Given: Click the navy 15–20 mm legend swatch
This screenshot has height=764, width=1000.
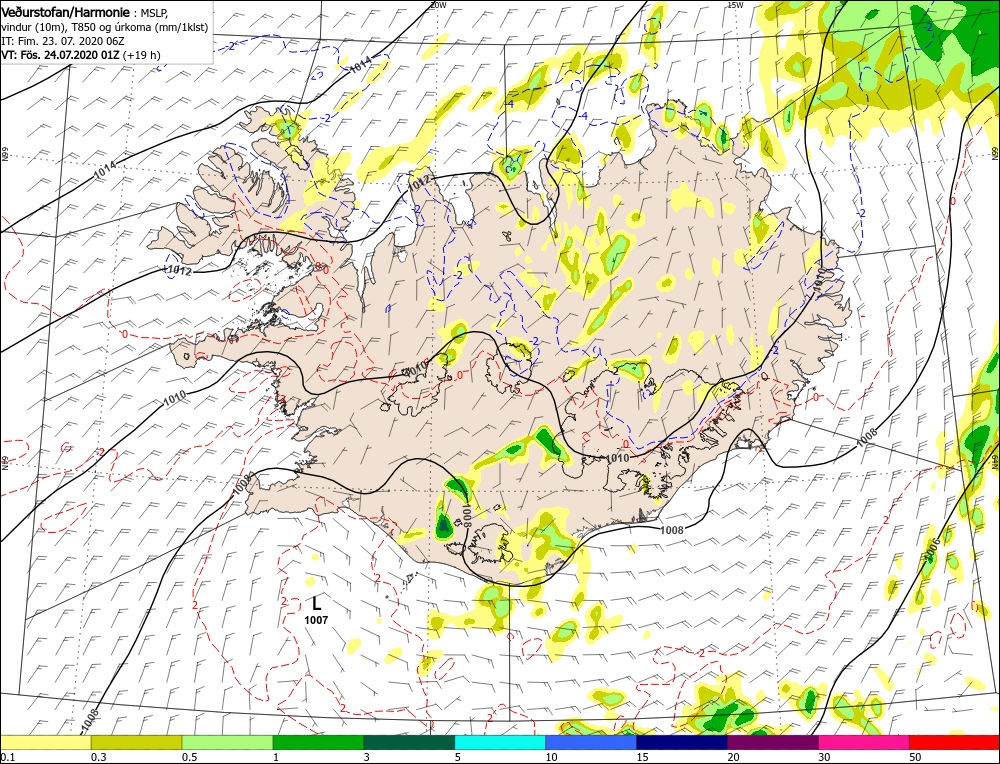Looking at the screenshot, I should pyautogui.click(x=682, y=742).
